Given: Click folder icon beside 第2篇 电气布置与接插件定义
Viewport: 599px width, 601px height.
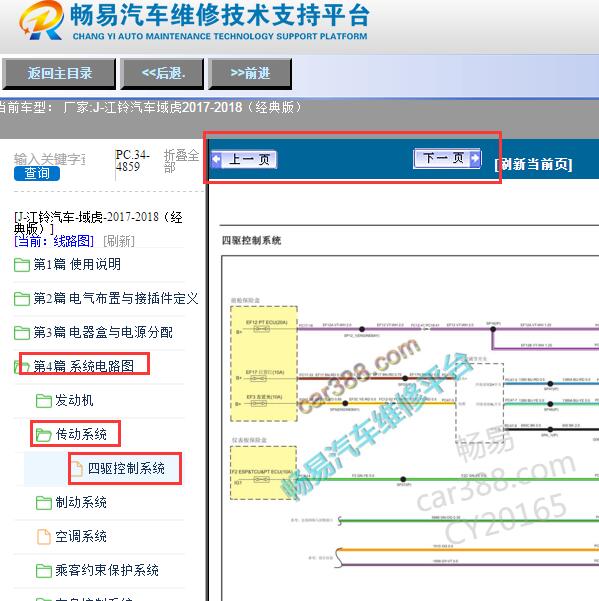Looking at the screenshot, I should tap(22, 299).
